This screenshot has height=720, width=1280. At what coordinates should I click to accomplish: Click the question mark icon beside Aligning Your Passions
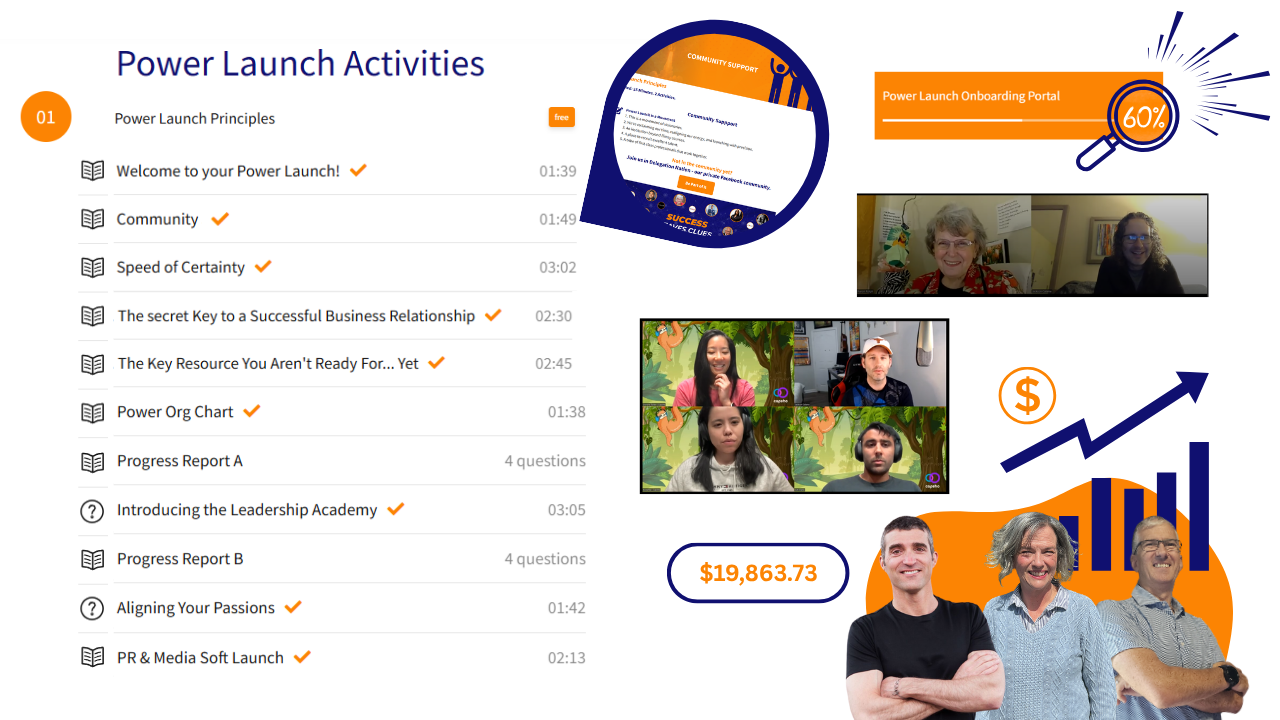click(x=92, y=608)
